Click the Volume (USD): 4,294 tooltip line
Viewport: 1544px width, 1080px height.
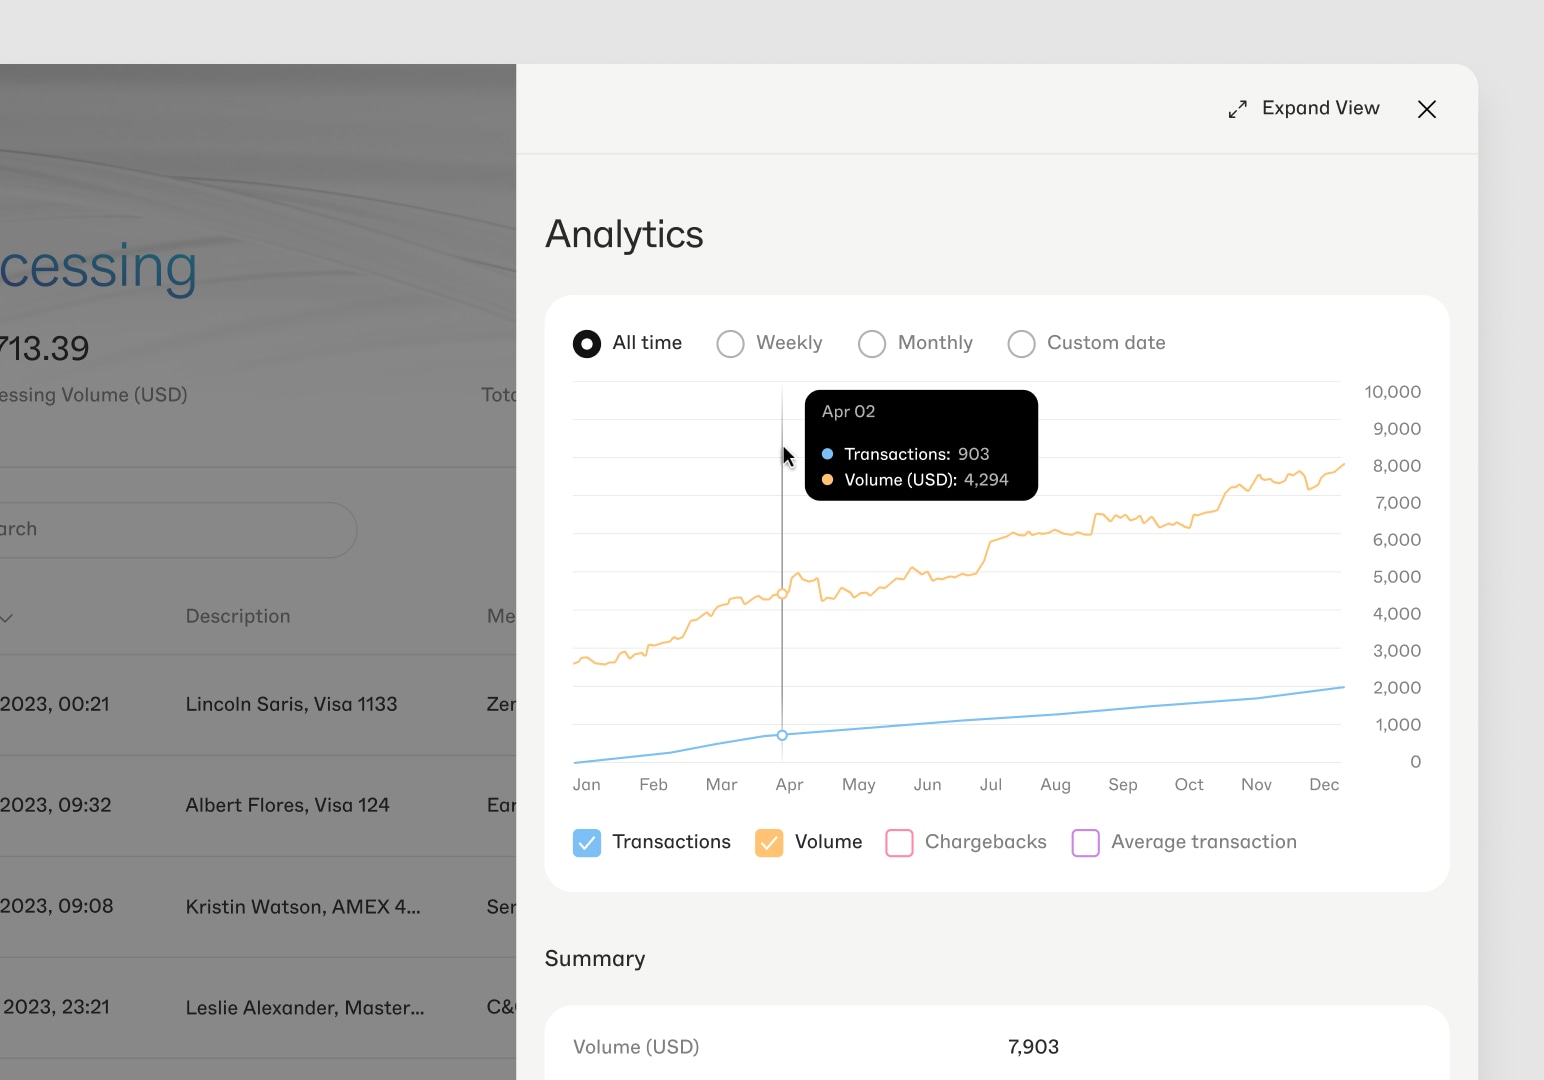pos(915,480)
